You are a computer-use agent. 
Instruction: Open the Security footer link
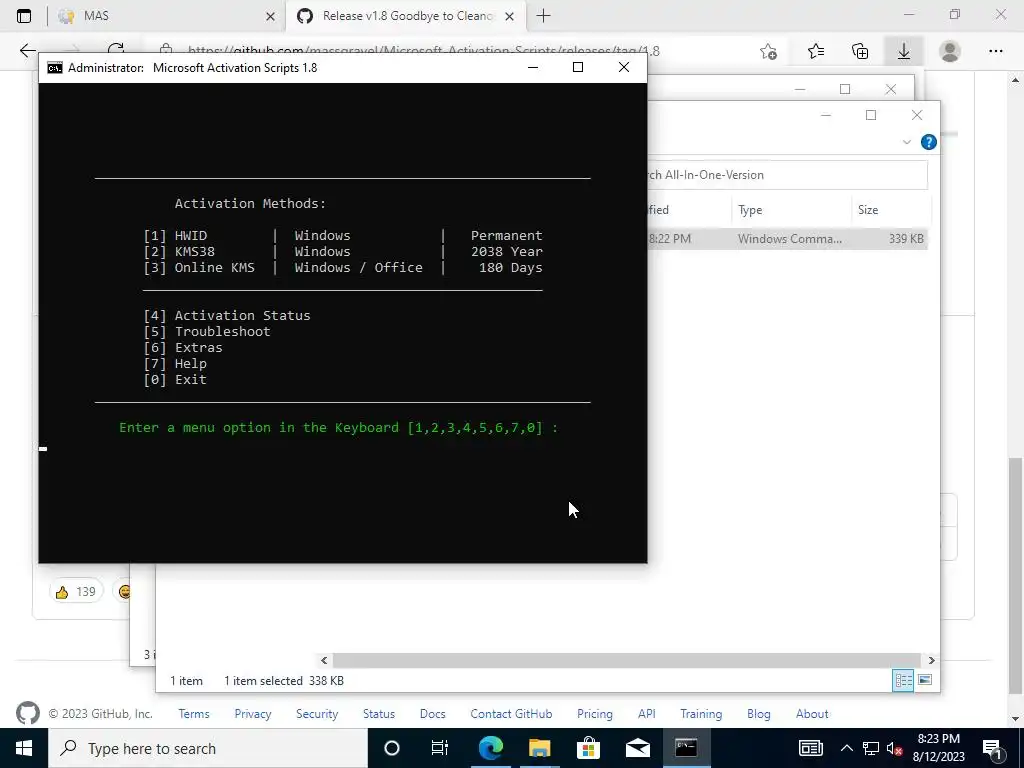coord(317,714)
